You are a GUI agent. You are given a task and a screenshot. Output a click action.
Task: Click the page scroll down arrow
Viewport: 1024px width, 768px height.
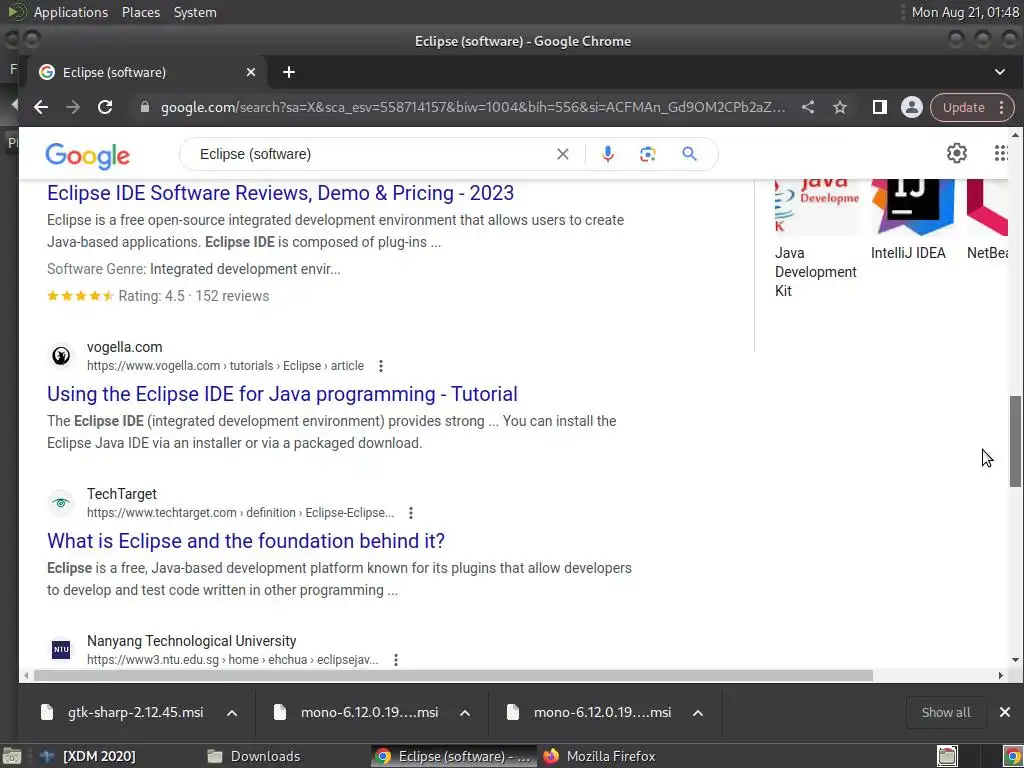(1015, 660)
